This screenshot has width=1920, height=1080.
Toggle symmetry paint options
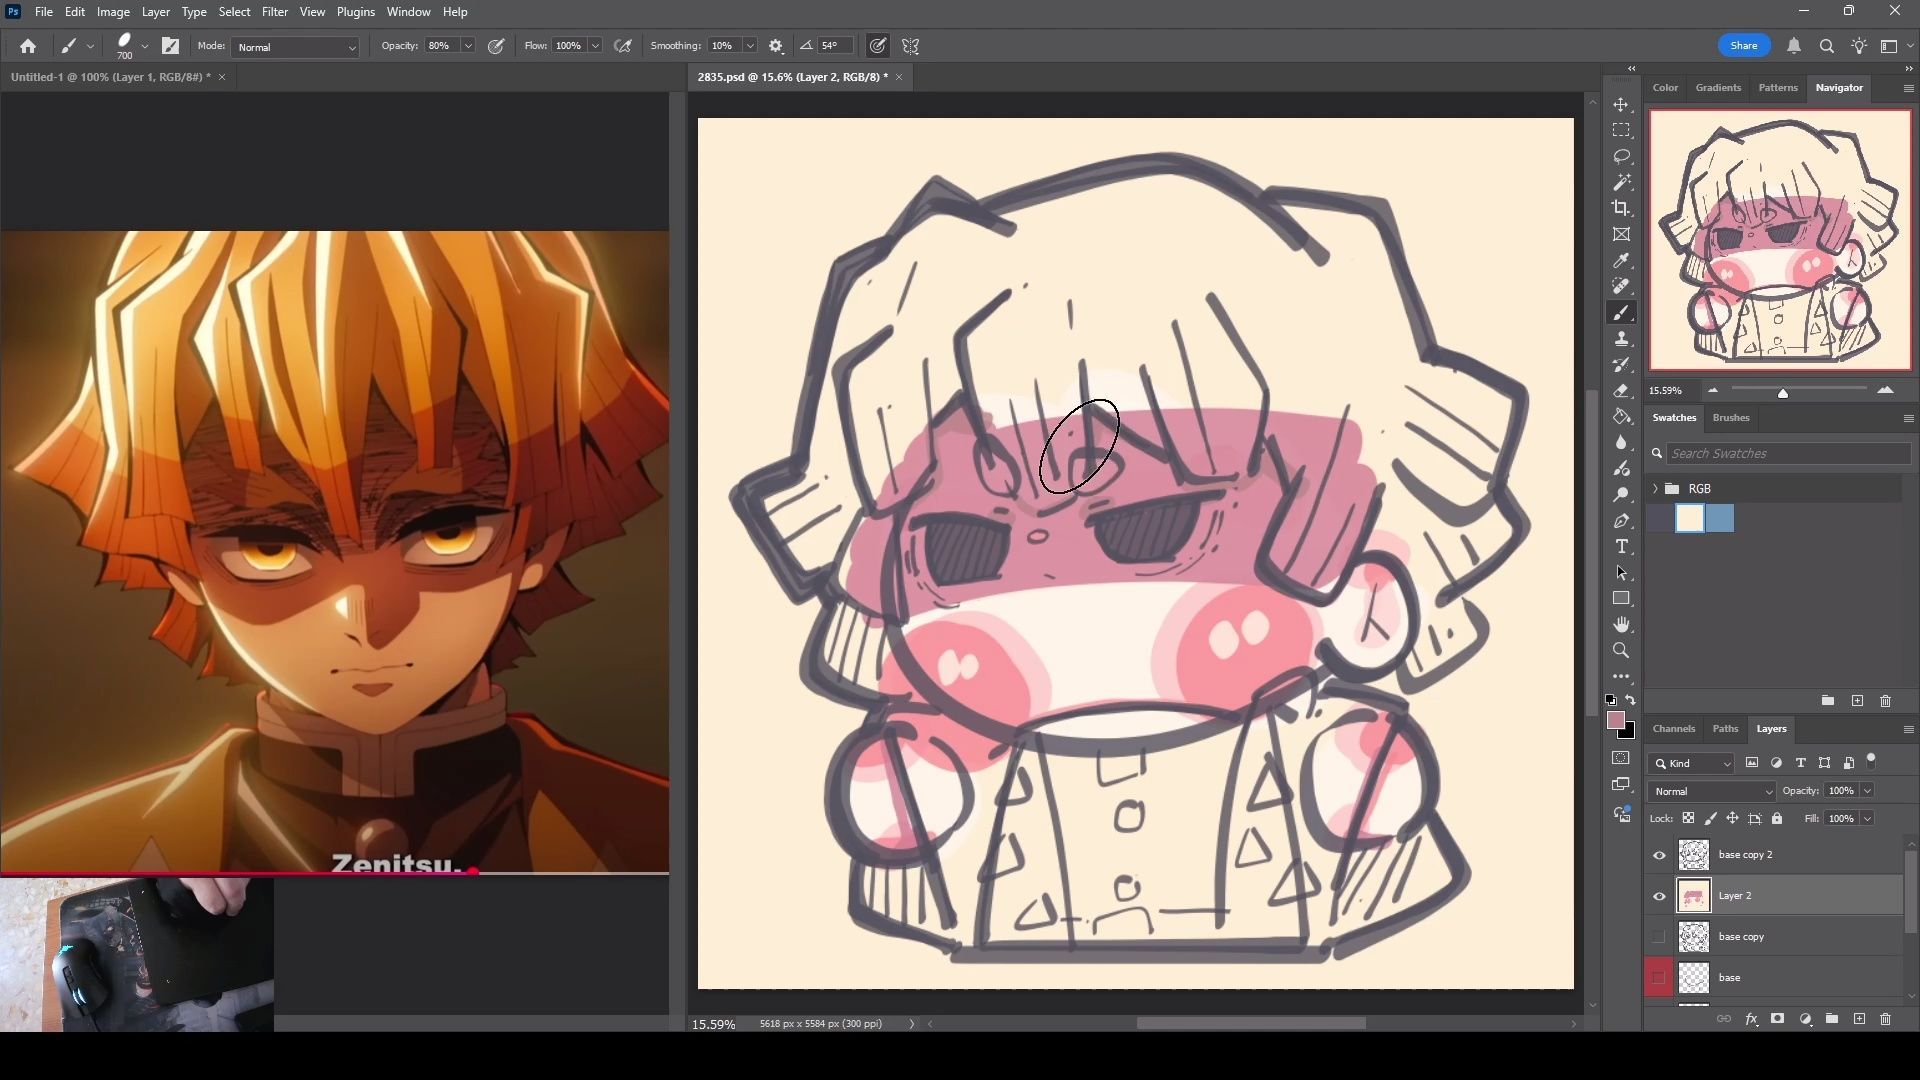click(x=910, y=46)
